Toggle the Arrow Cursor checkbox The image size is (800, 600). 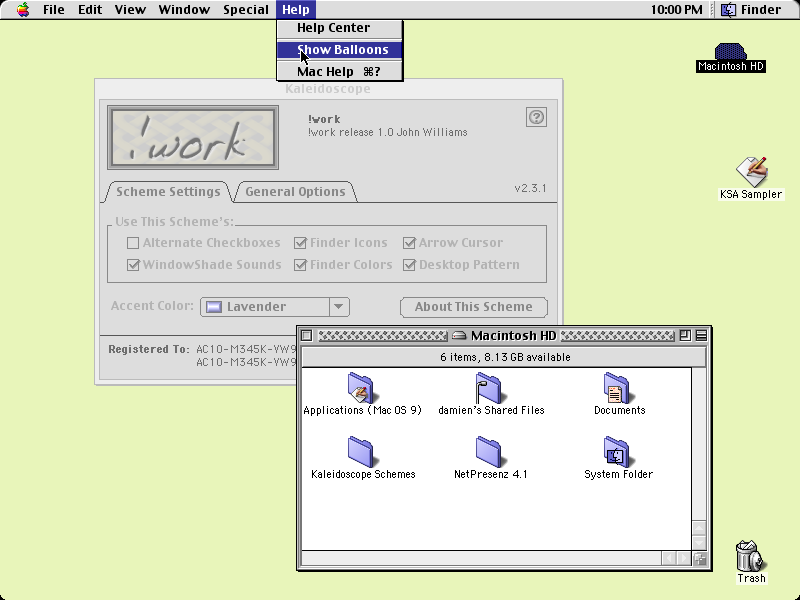click(409, 243)
